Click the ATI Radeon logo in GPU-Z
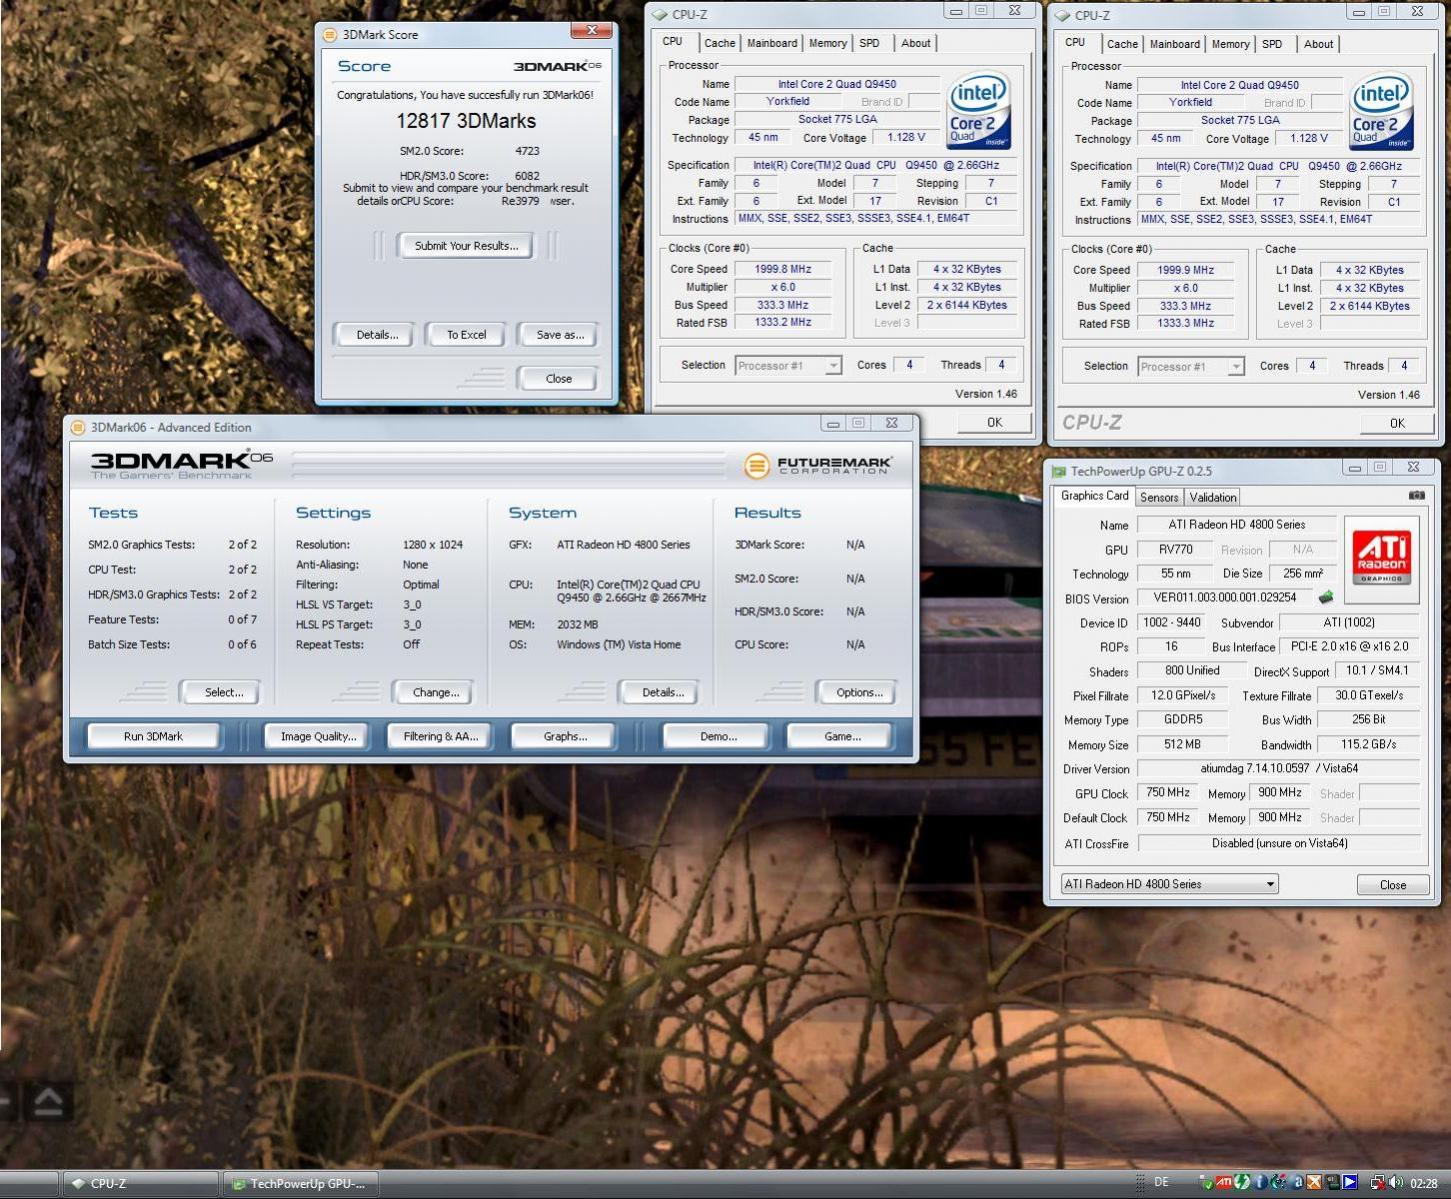 click(x=1381, y=558)
